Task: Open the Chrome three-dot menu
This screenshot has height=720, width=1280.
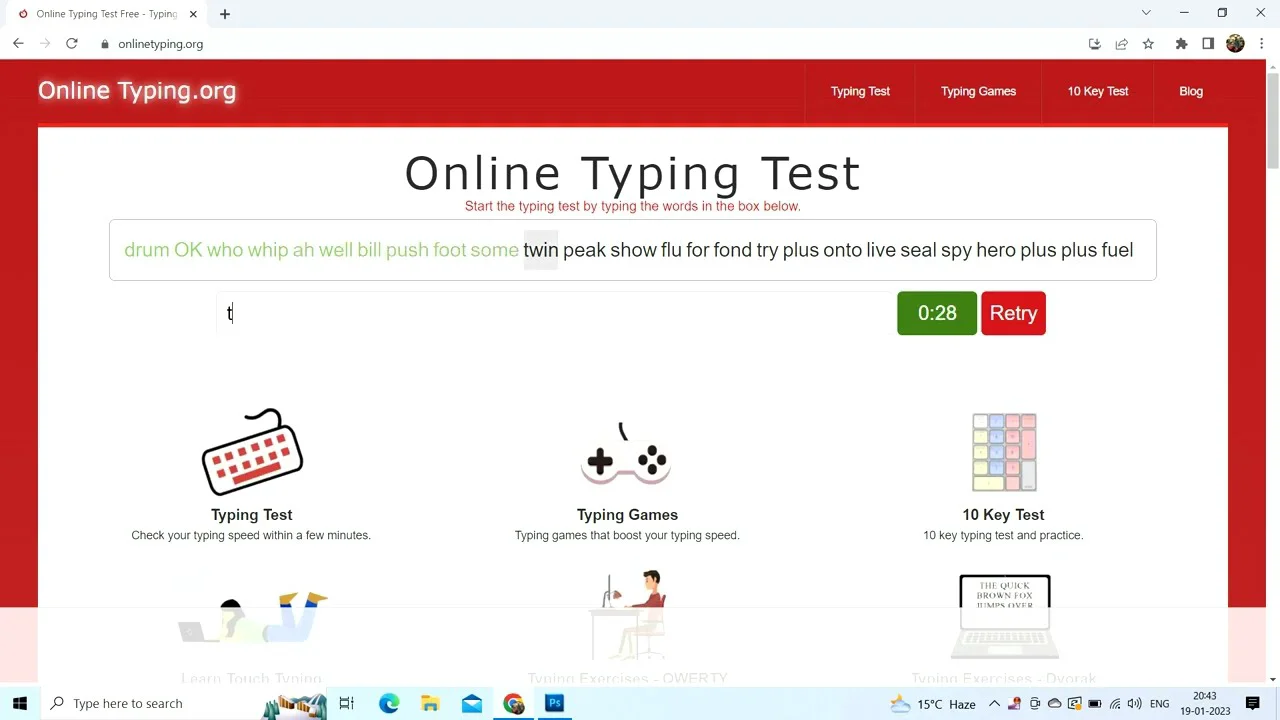Action: [x=1262, y=44]
